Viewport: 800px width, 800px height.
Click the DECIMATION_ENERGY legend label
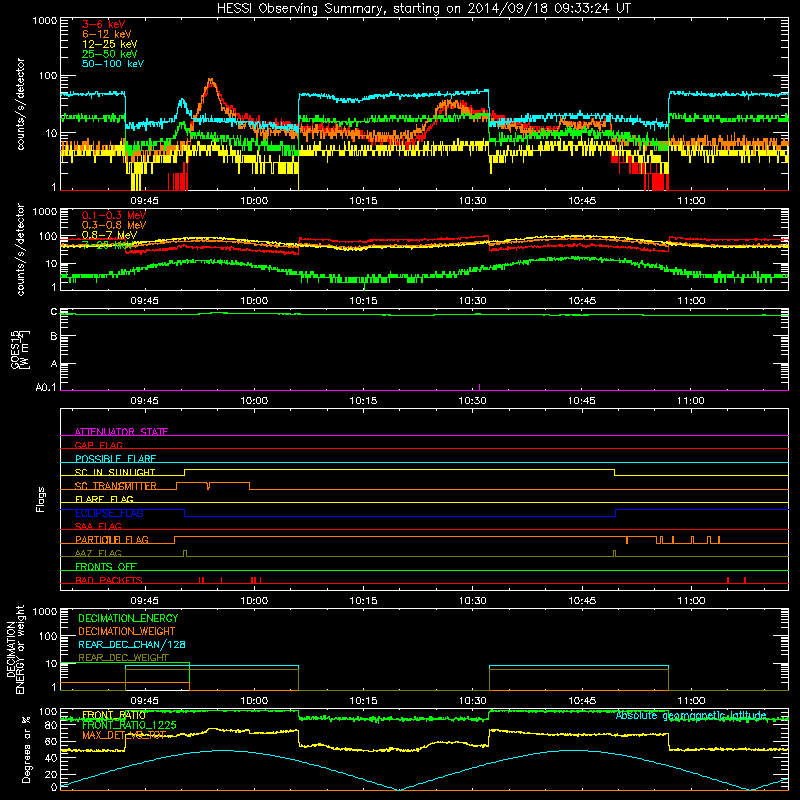click(128, 618)
